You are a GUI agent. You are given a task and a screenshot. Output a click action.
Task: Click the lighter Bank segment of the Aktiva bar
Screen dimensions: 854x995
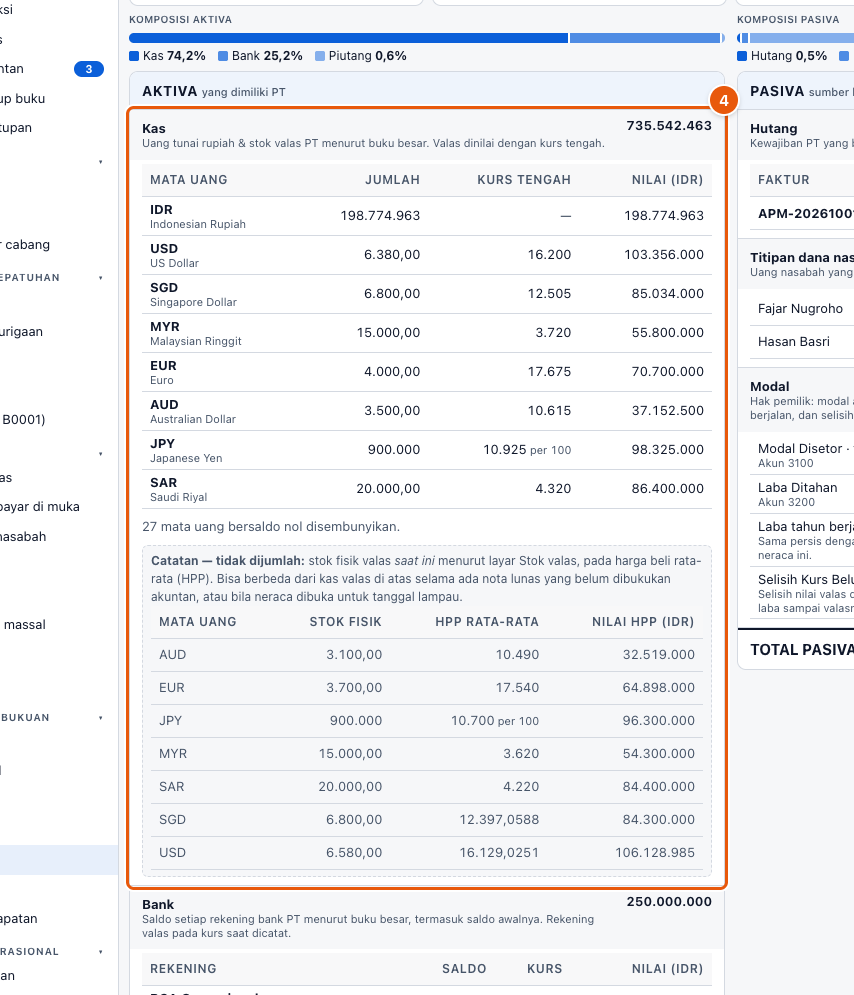645,38
